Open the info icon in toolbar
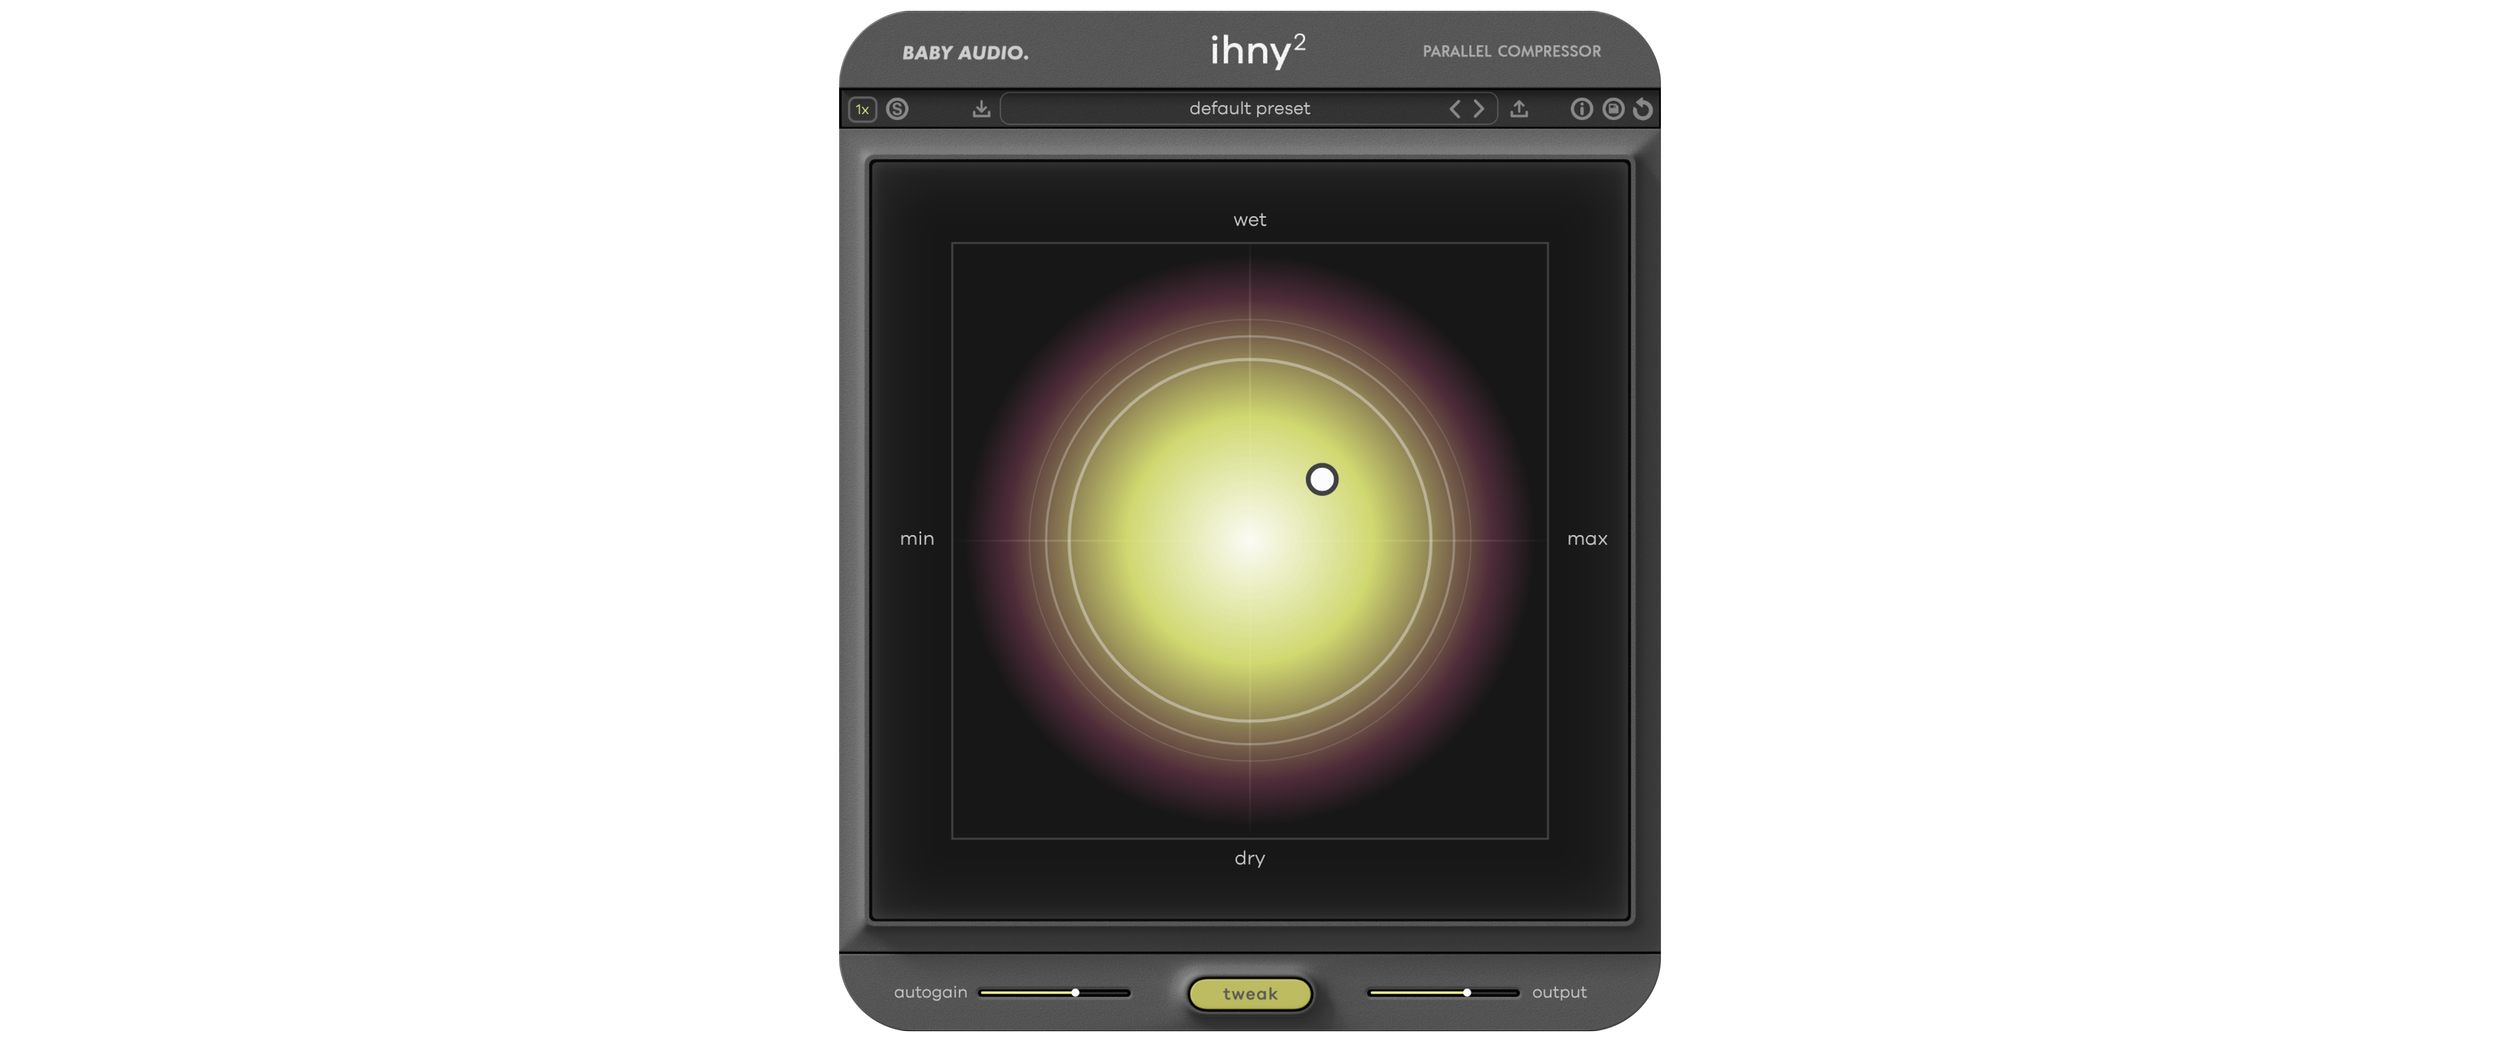The width and height of the screenshot is (2500, 1042). 1581,109
